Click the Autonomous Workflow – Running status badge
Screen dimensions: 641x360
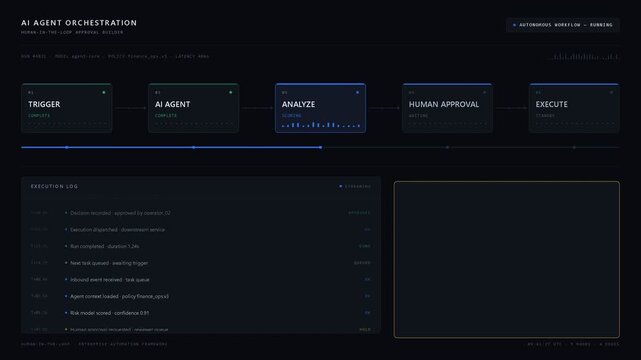click(x=563, y=25)
